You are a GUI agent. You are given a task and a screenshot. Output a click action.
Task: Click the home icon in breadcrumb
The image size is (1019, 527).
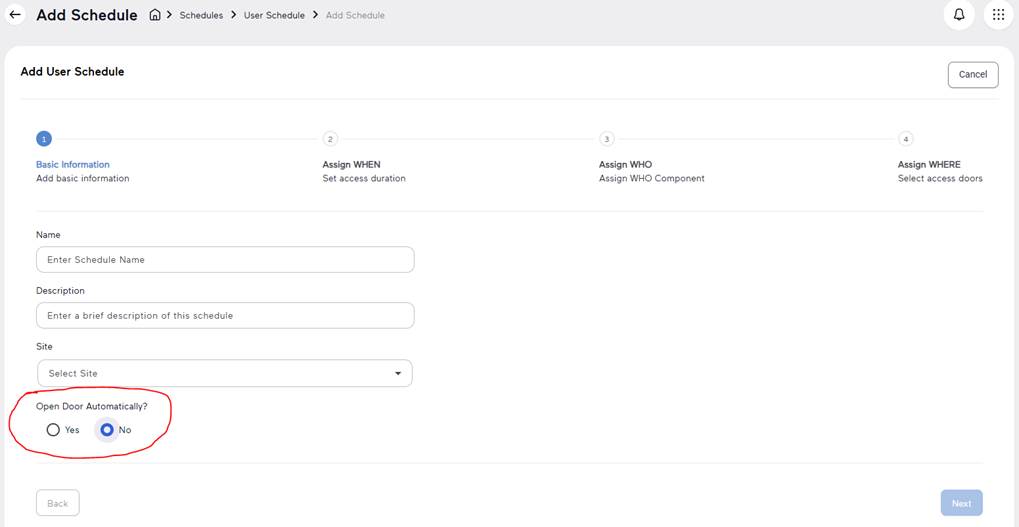click(x=155, y=15)
